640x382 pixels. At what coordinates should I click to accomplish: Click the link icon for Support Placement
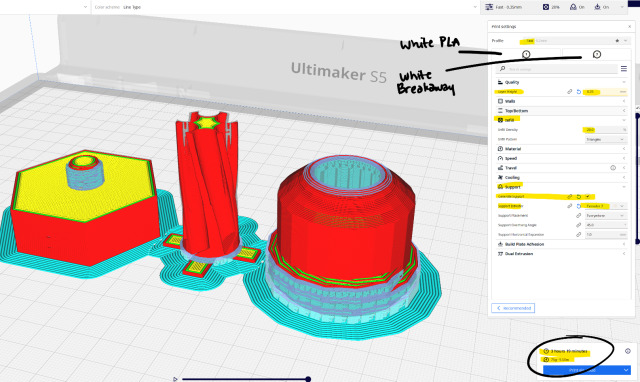pos(578,215)
